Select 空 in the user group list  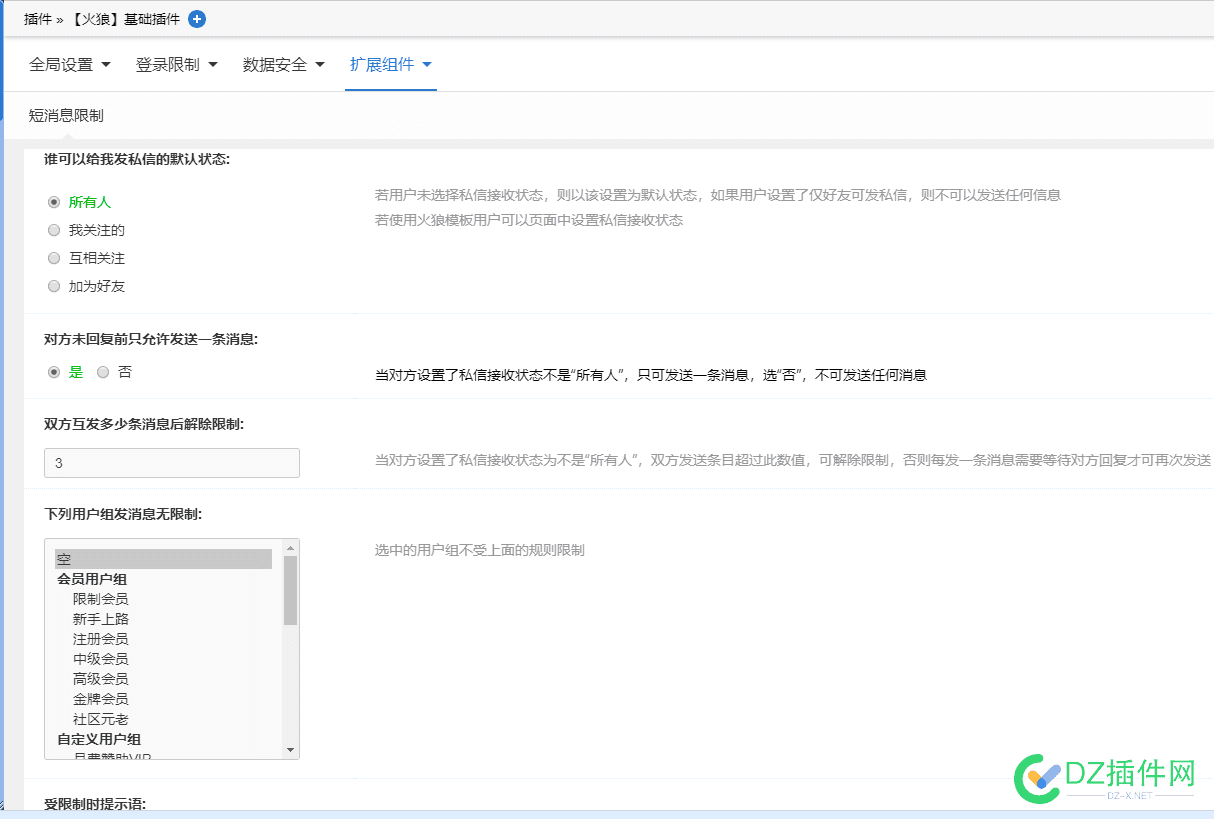coord(163,559)
